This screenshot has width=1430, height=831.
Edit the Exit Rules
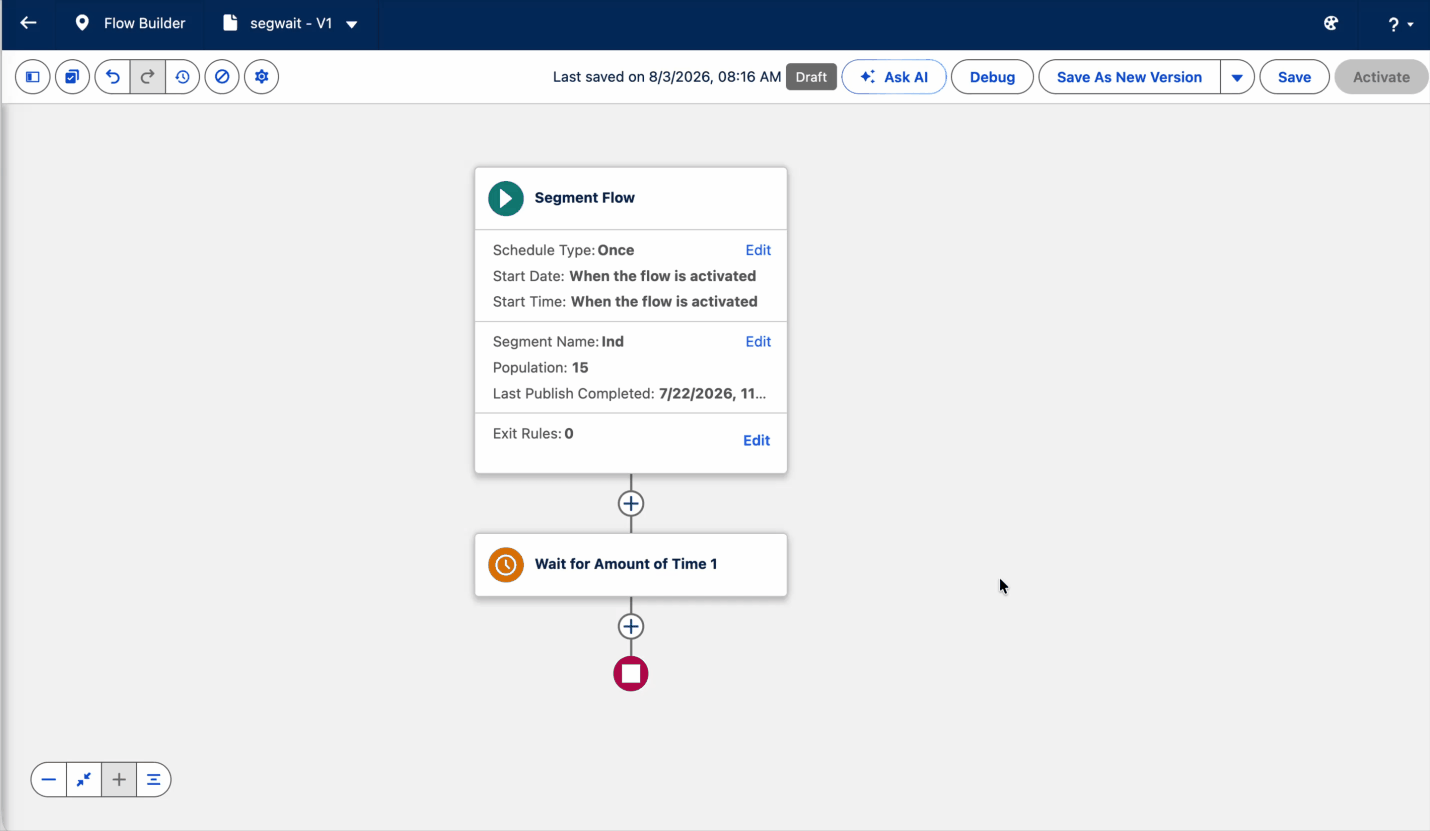756,440
